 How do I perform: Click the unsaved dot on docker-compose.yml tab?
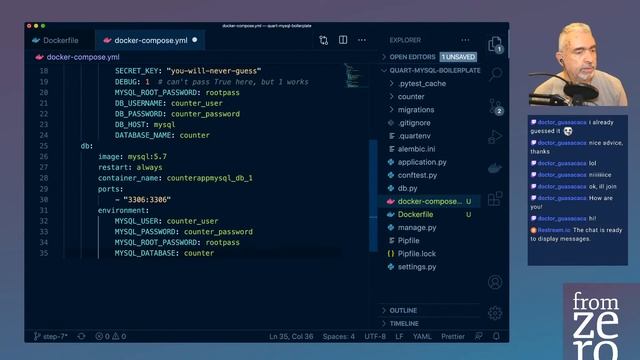[x=195, y=40]
